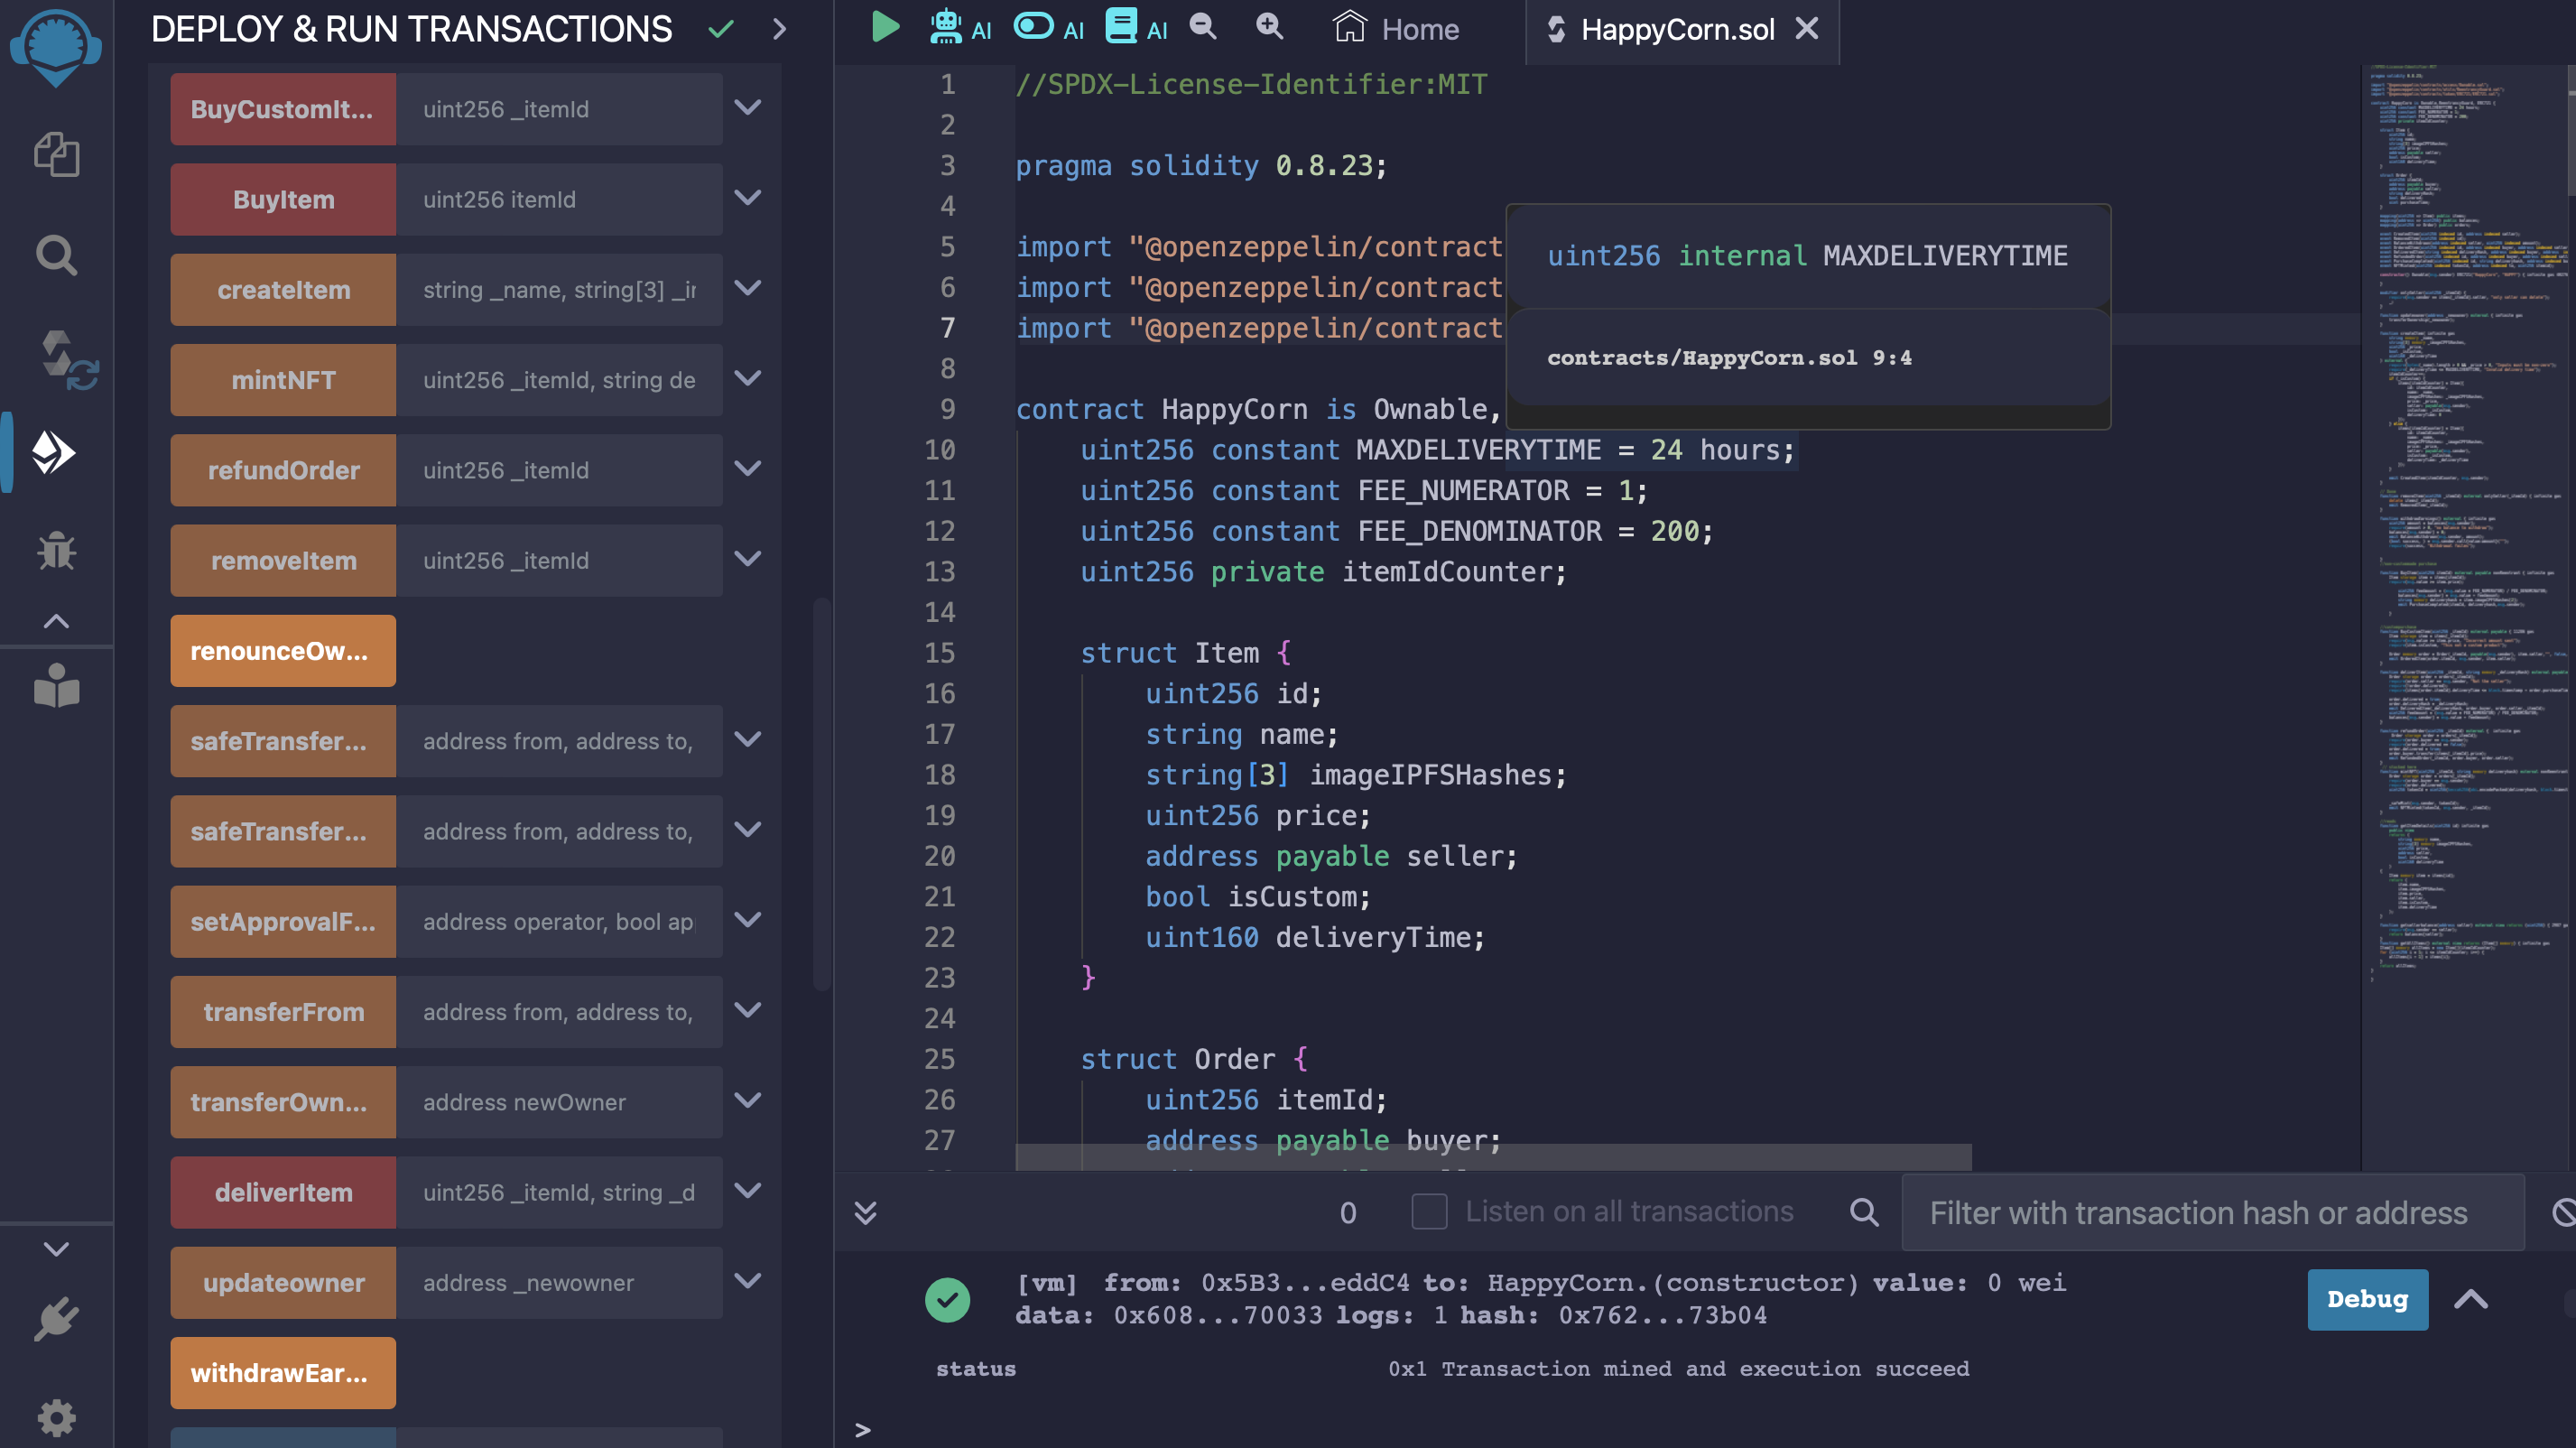
Task: Click the withdrawEar... function button
Action: [x=283, y=1373]
